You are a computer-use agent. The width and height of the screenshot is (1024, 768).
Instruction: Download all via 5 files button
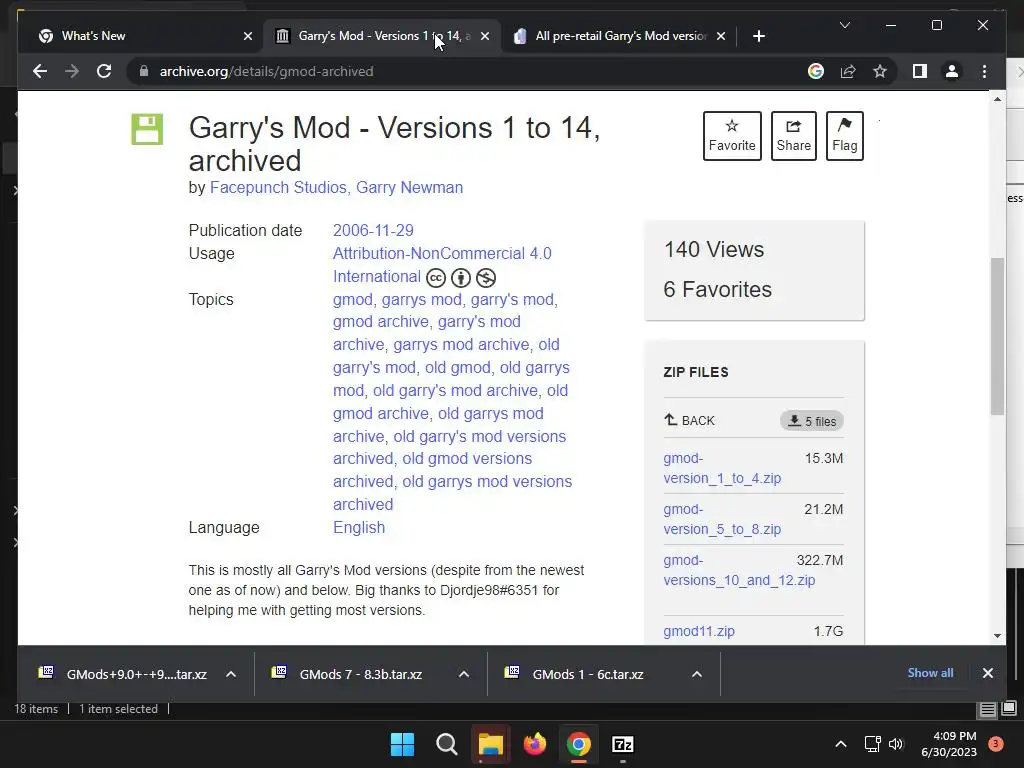click(x=812, y=421)
